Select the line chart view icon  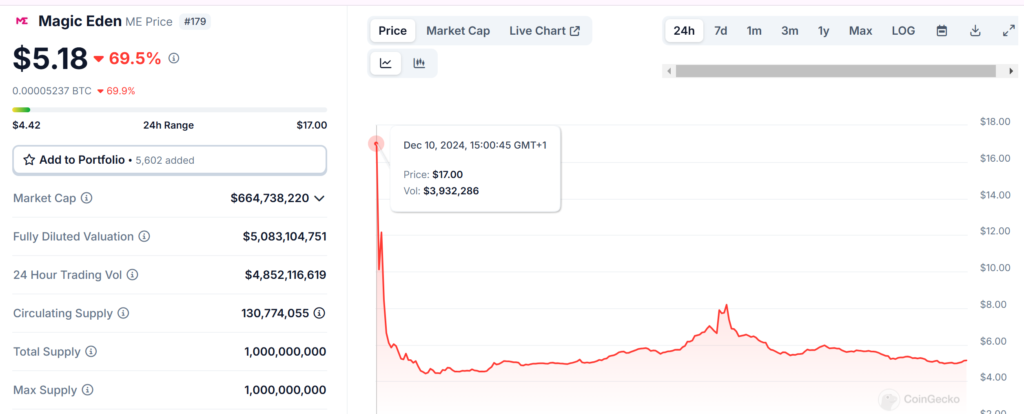coord(386,63)
